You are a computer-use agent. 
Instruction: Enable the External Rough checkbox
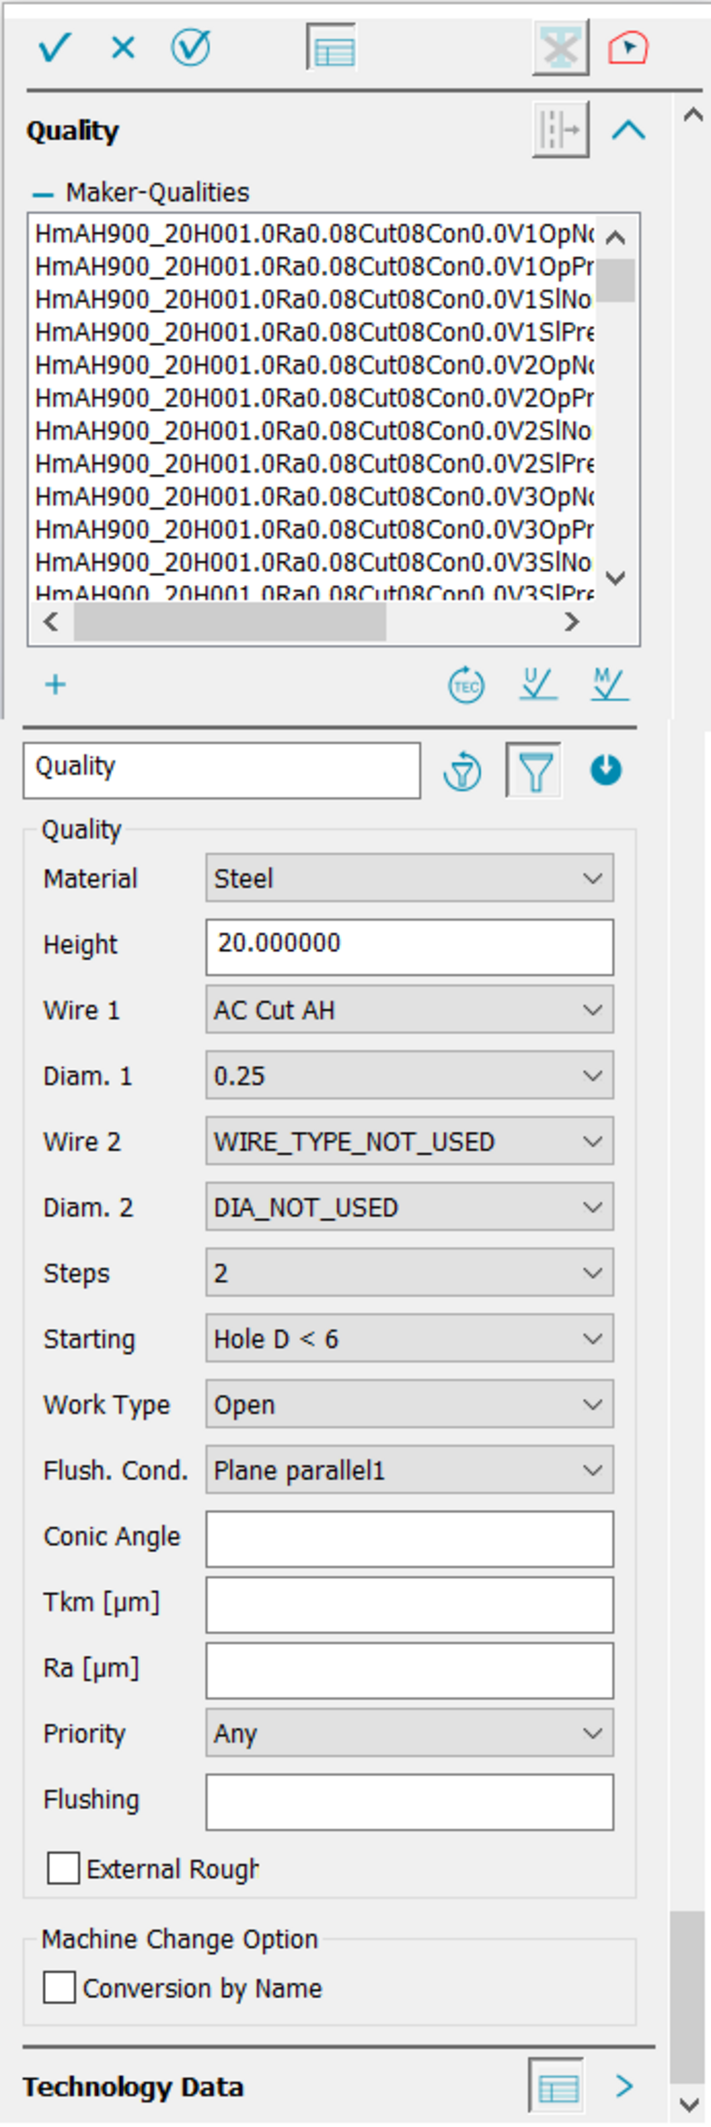64,1868
